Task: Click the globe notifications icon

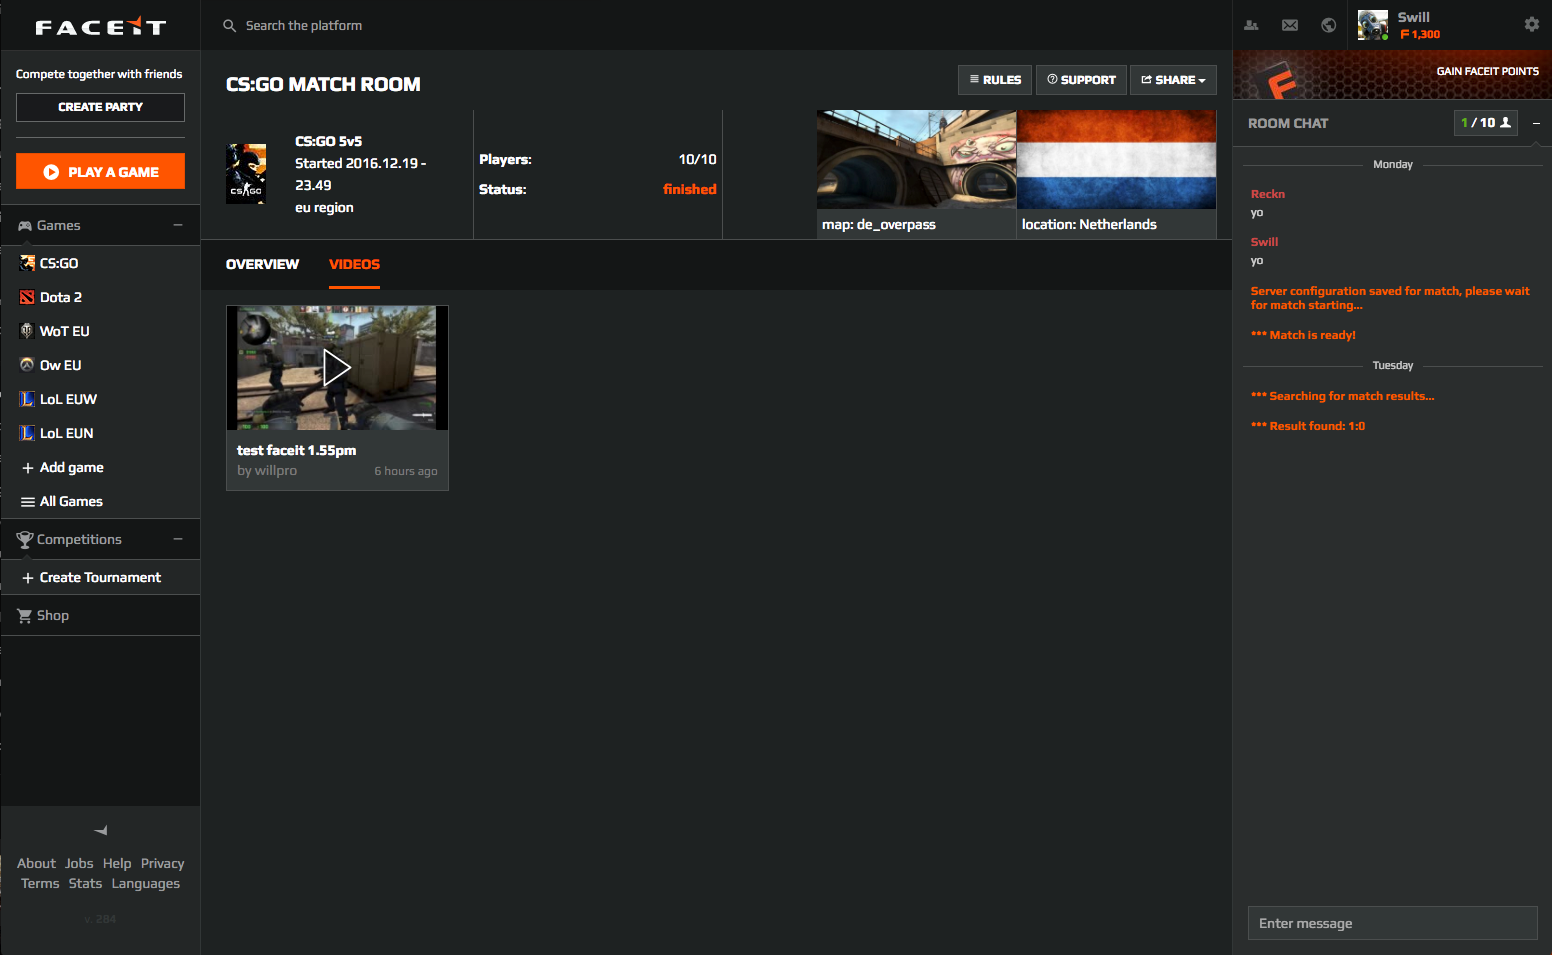Action: pos(1328,25)
